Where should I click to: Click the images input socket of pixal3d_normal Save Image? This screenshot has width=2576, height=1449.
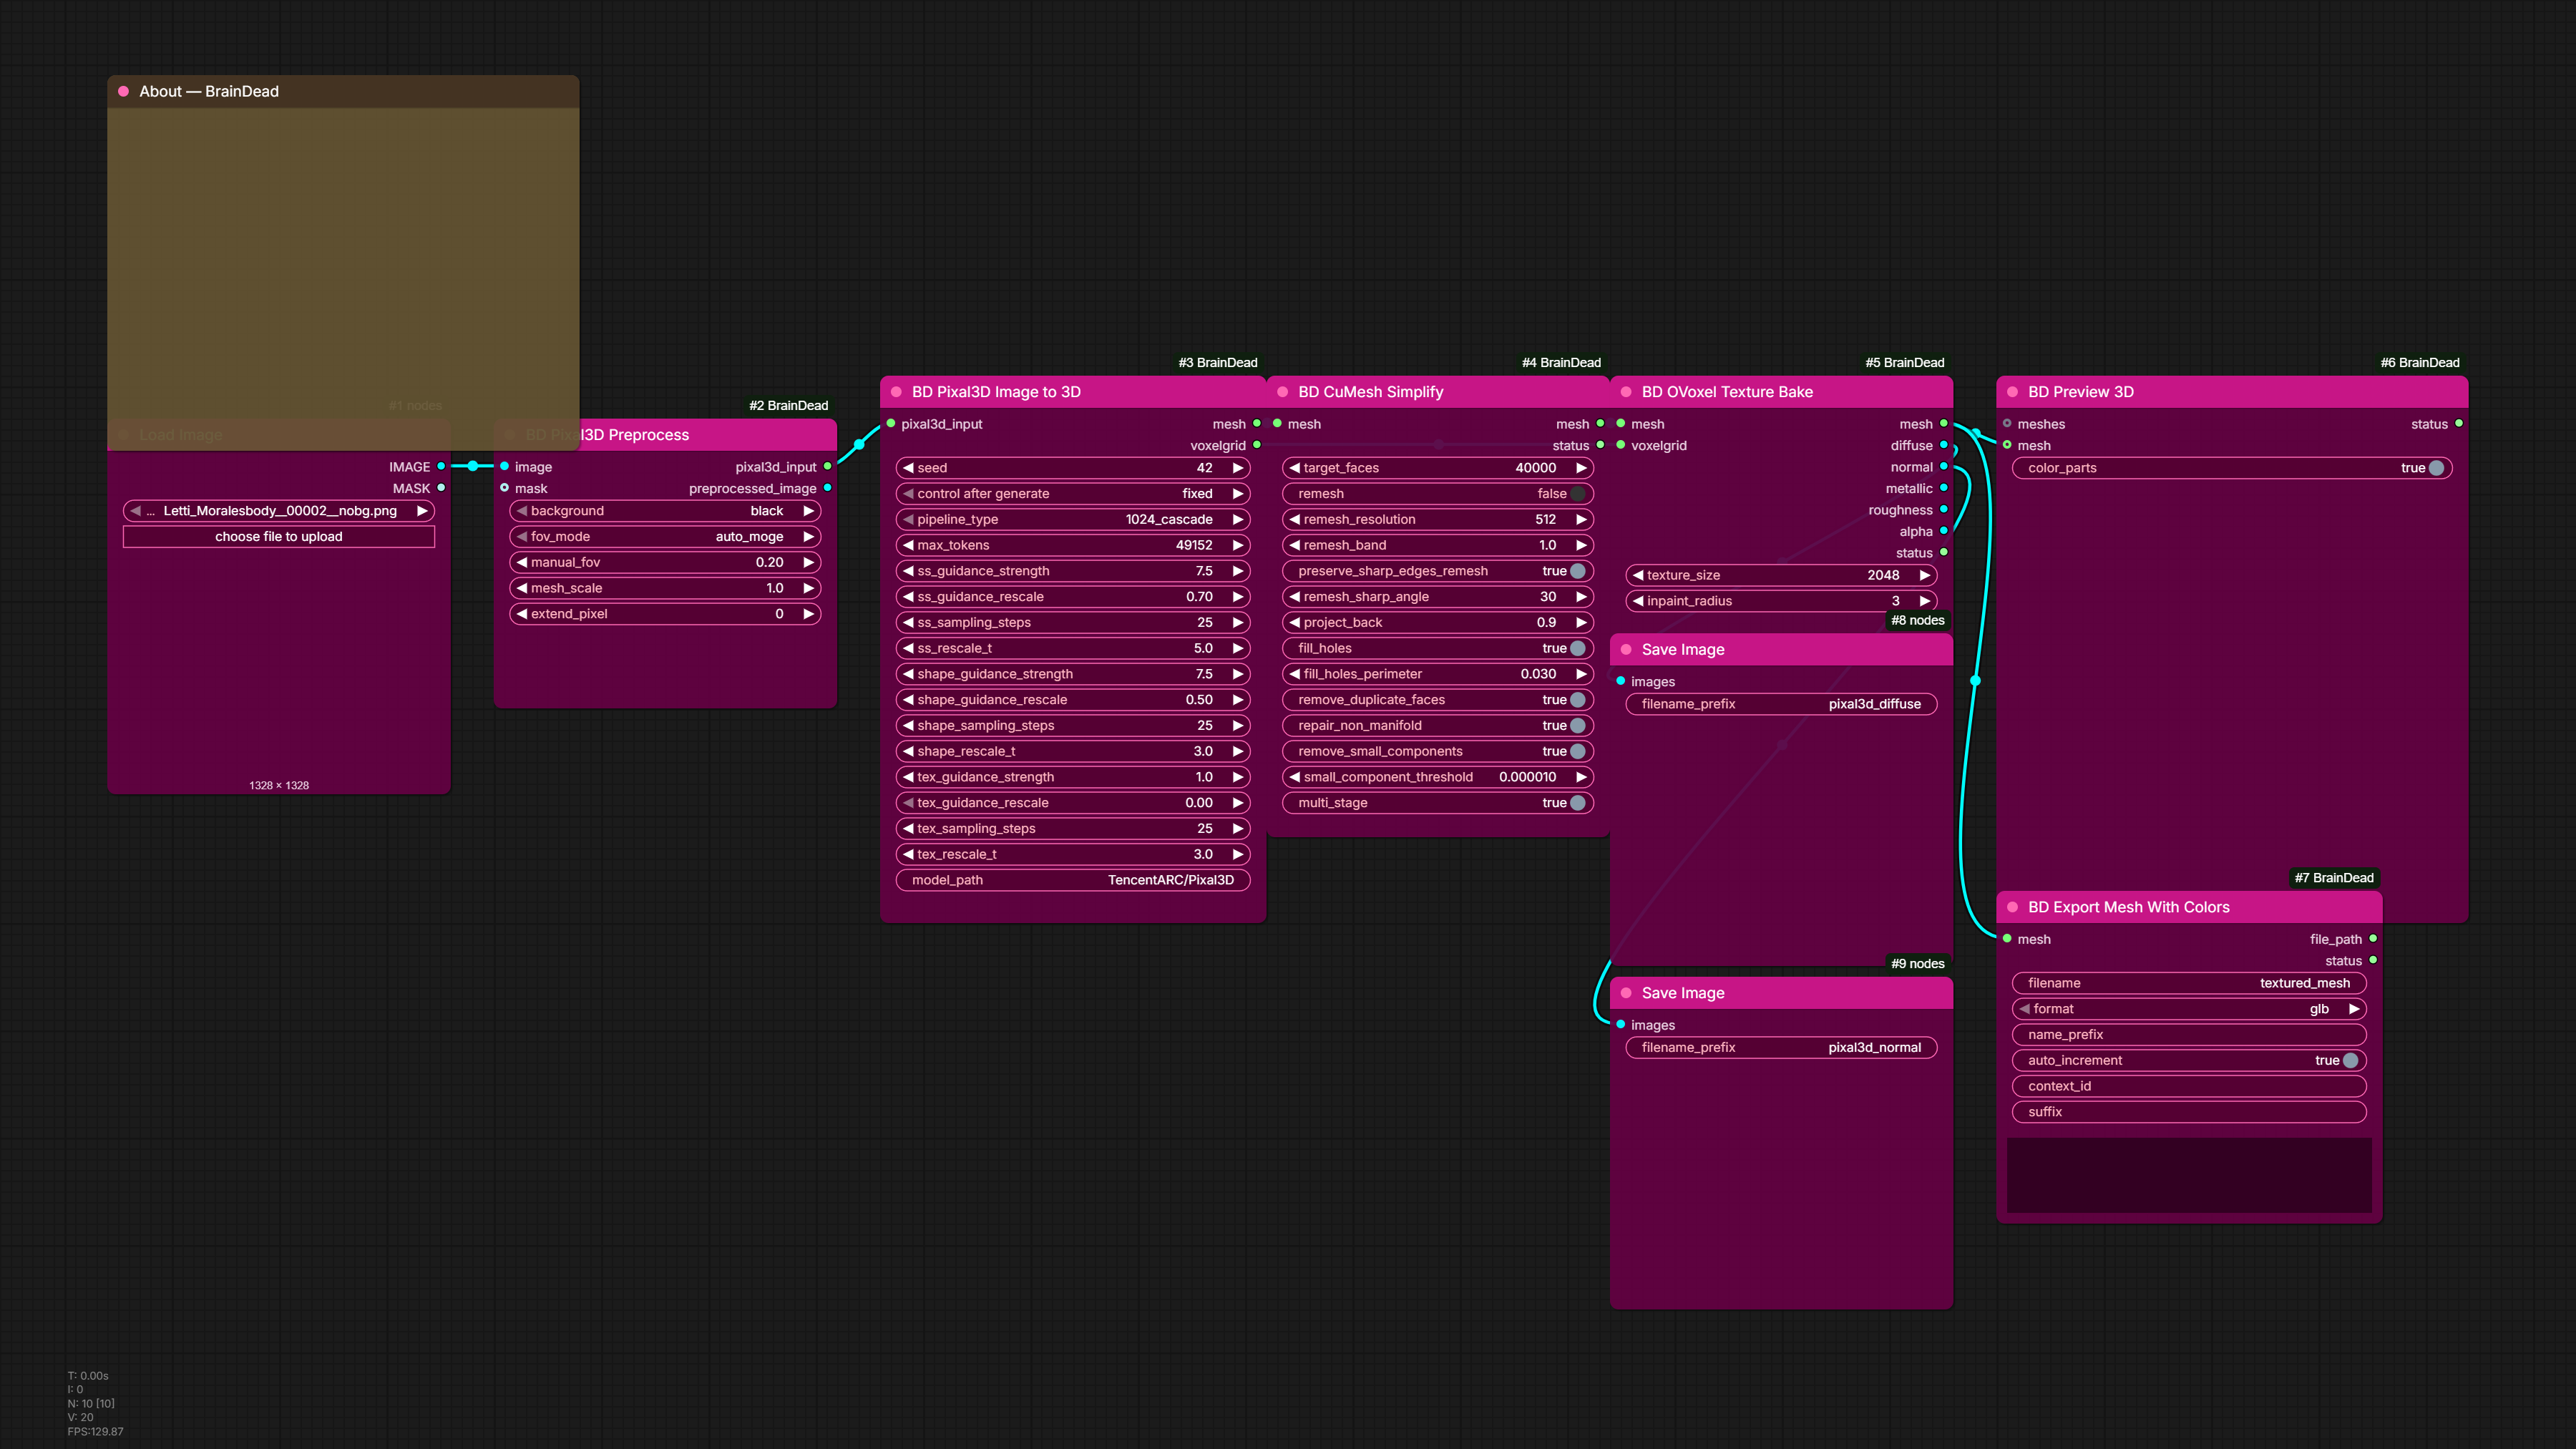click(x=1621, y=1024)
